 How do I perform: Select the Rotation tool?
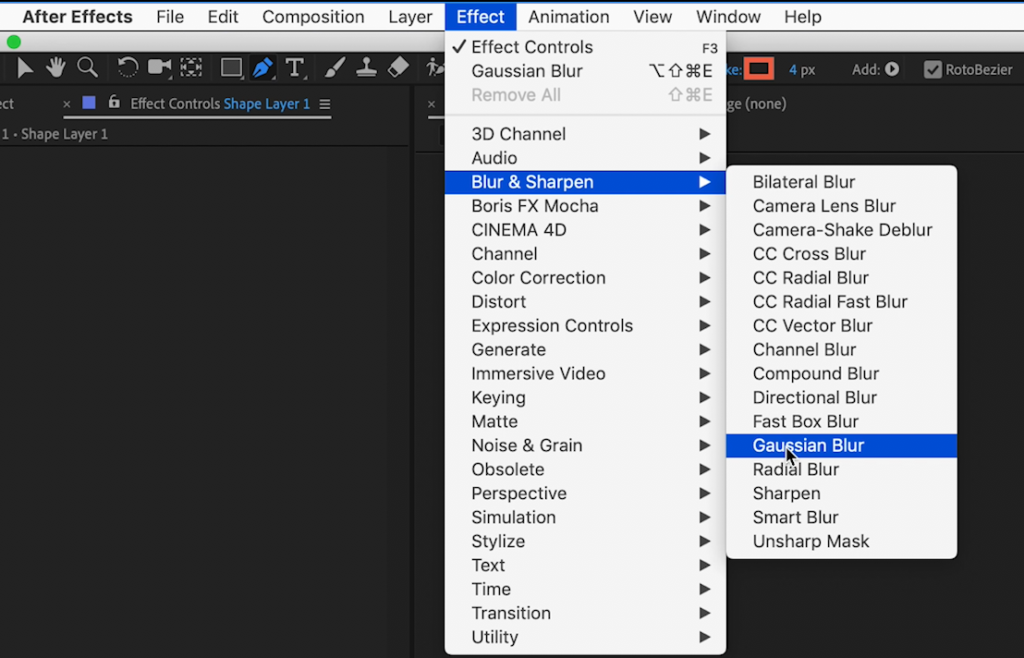pyautogui.click(x=128, y=68)
